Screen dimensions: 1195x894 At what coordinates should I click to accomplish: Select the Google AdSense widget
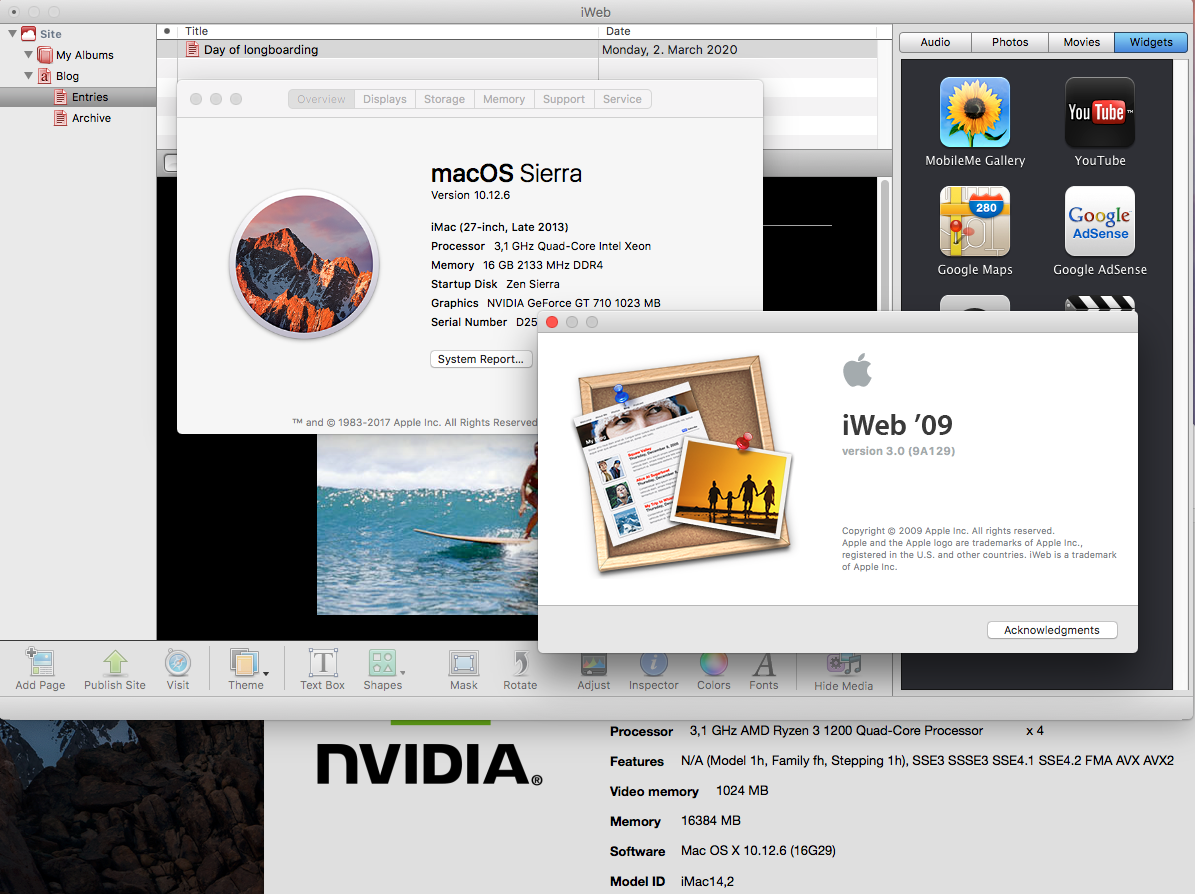tap(1100, 221)
